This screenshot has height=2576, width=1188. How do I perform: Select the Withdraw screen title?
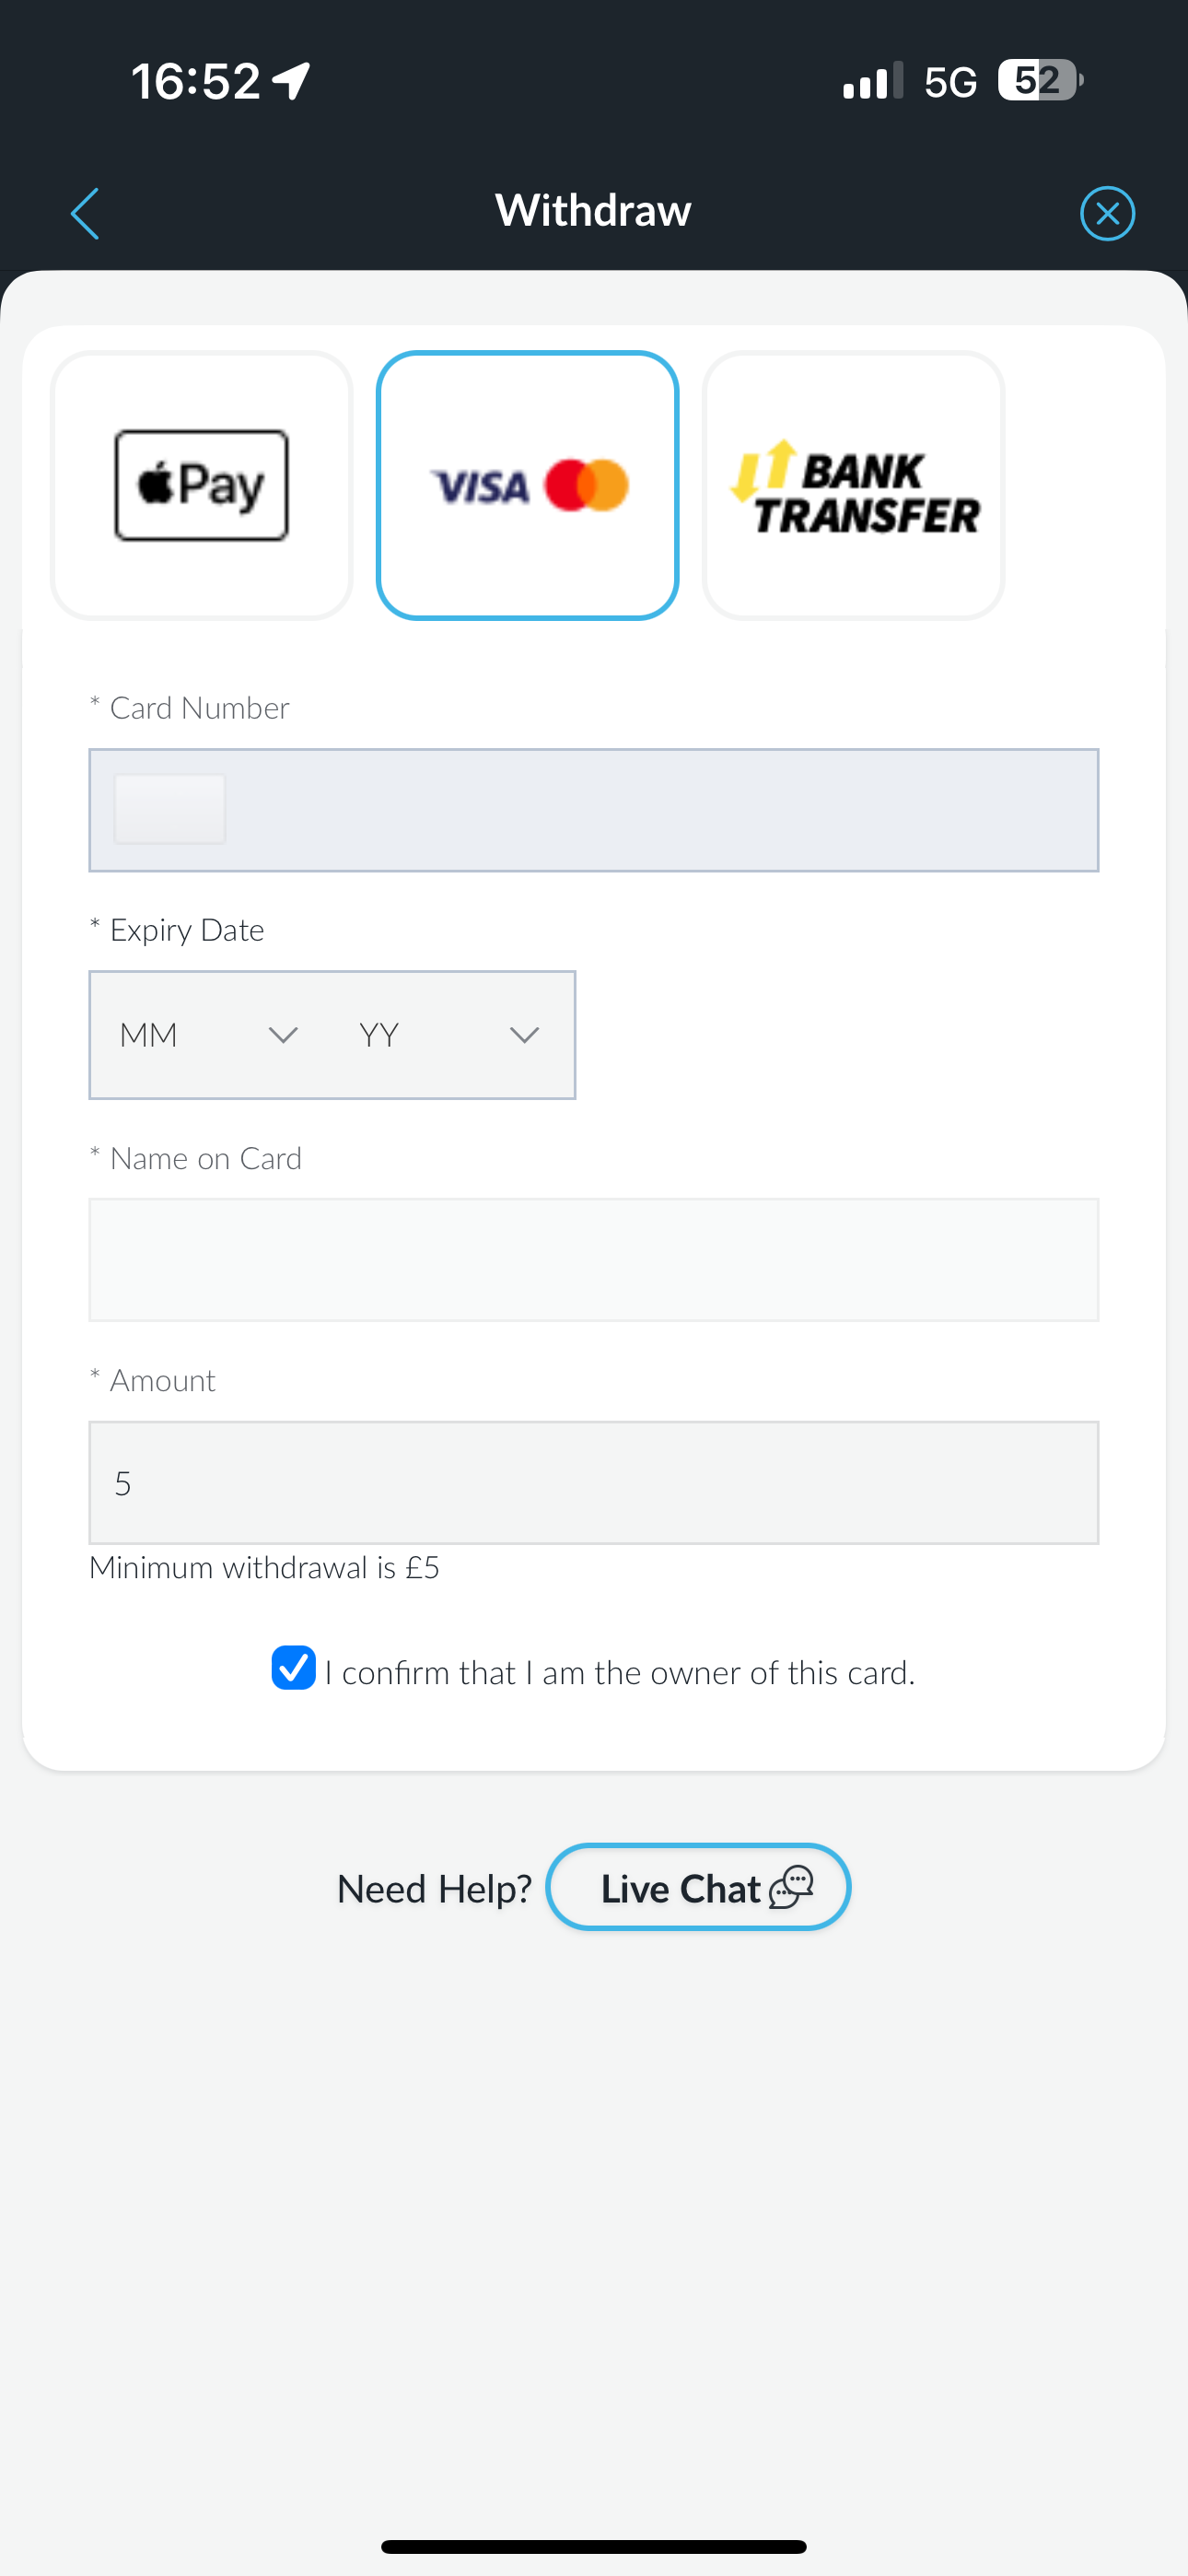pos(592,210)
